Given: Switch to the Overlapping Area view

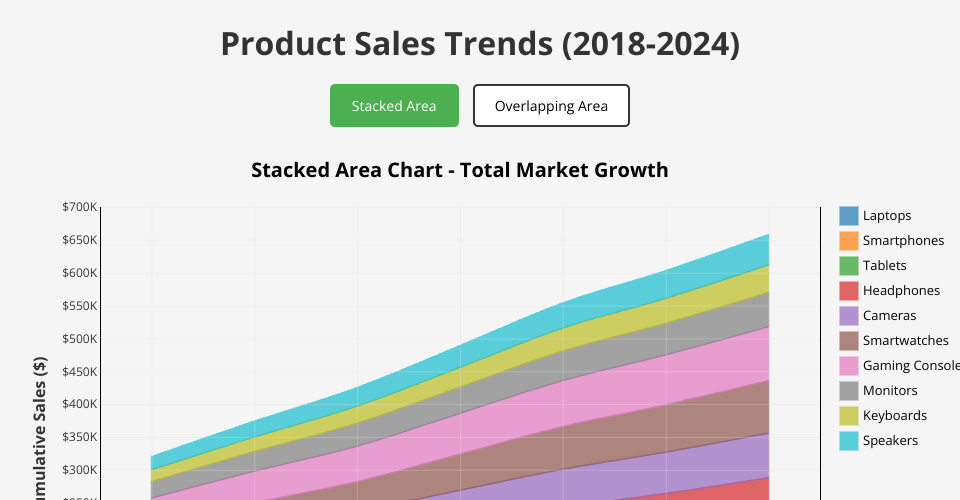Looking at the screenshot, I should pos(551,106).
